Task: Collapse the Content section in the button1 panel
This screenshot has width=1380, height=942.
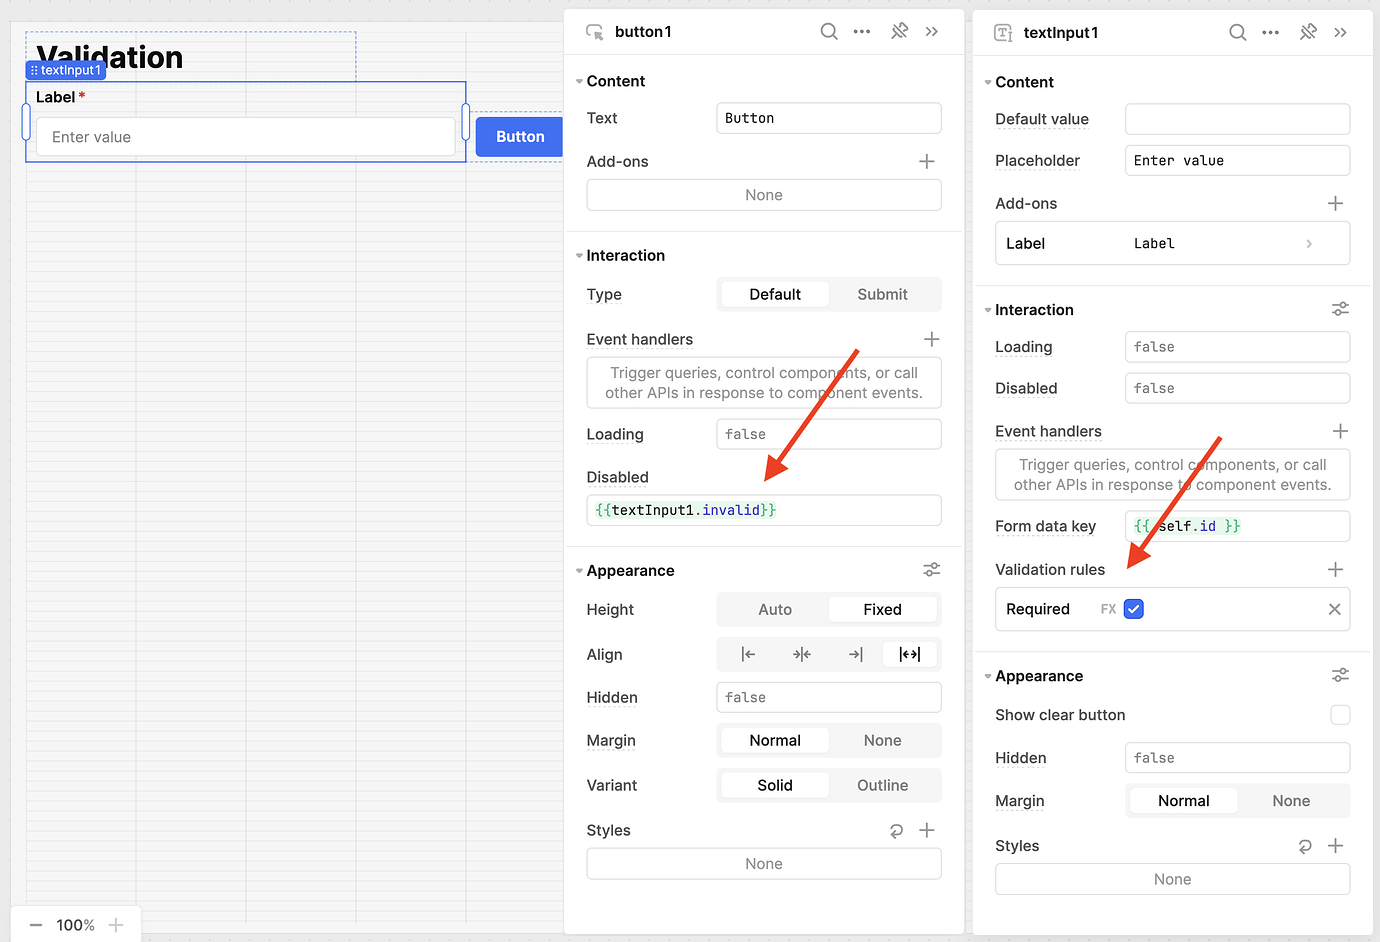Action: 578,80
